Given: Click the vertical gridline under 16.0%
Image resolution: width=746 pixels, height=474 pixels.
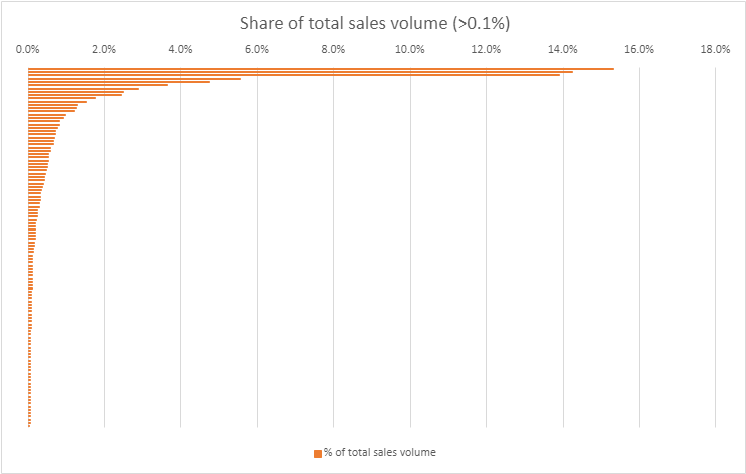Looking at the screenshot, I should 639,250.
